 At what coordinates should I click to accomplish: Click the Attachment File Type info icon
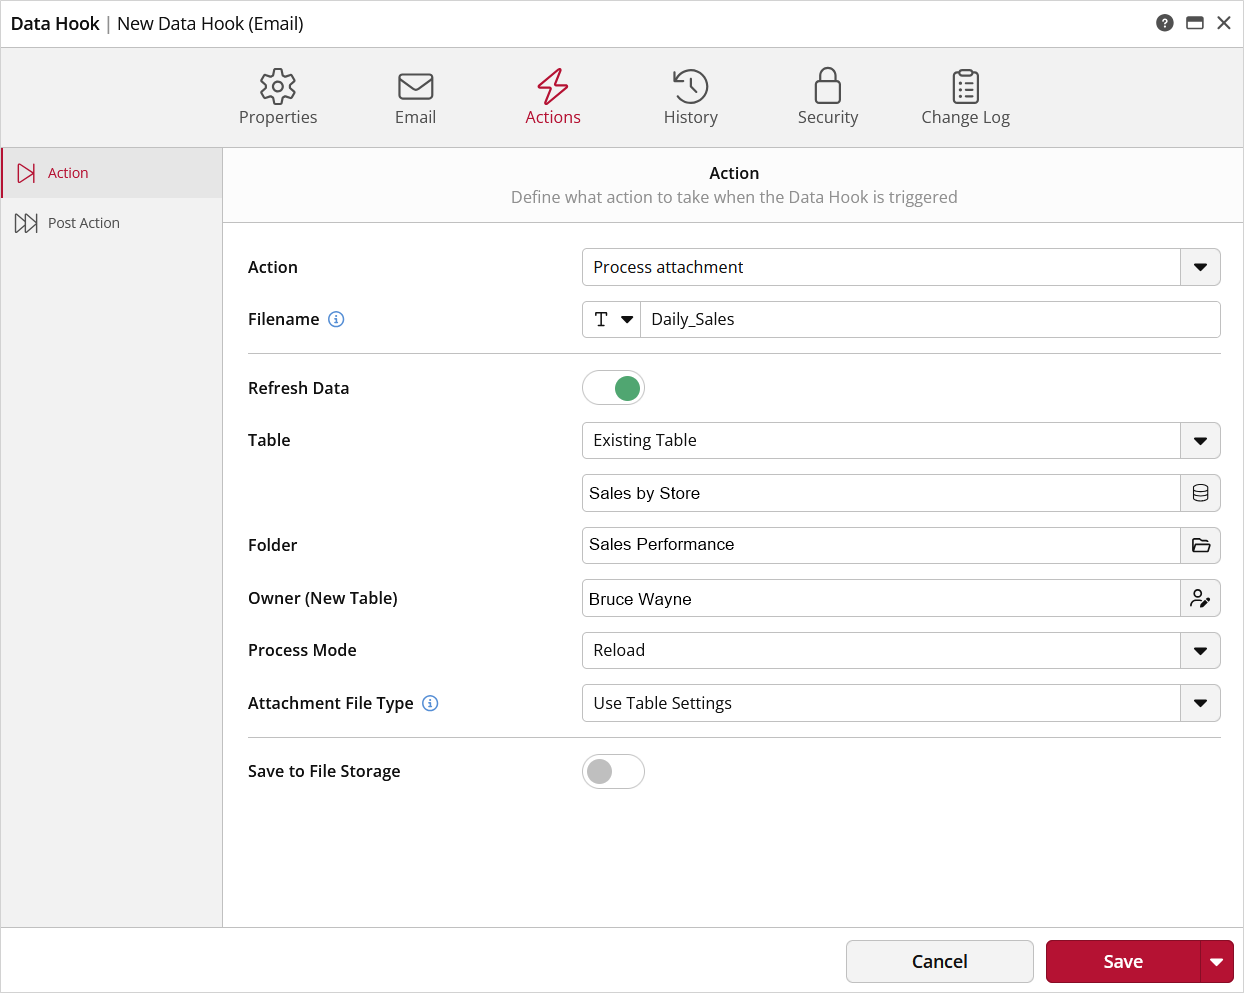click(430, 703)
